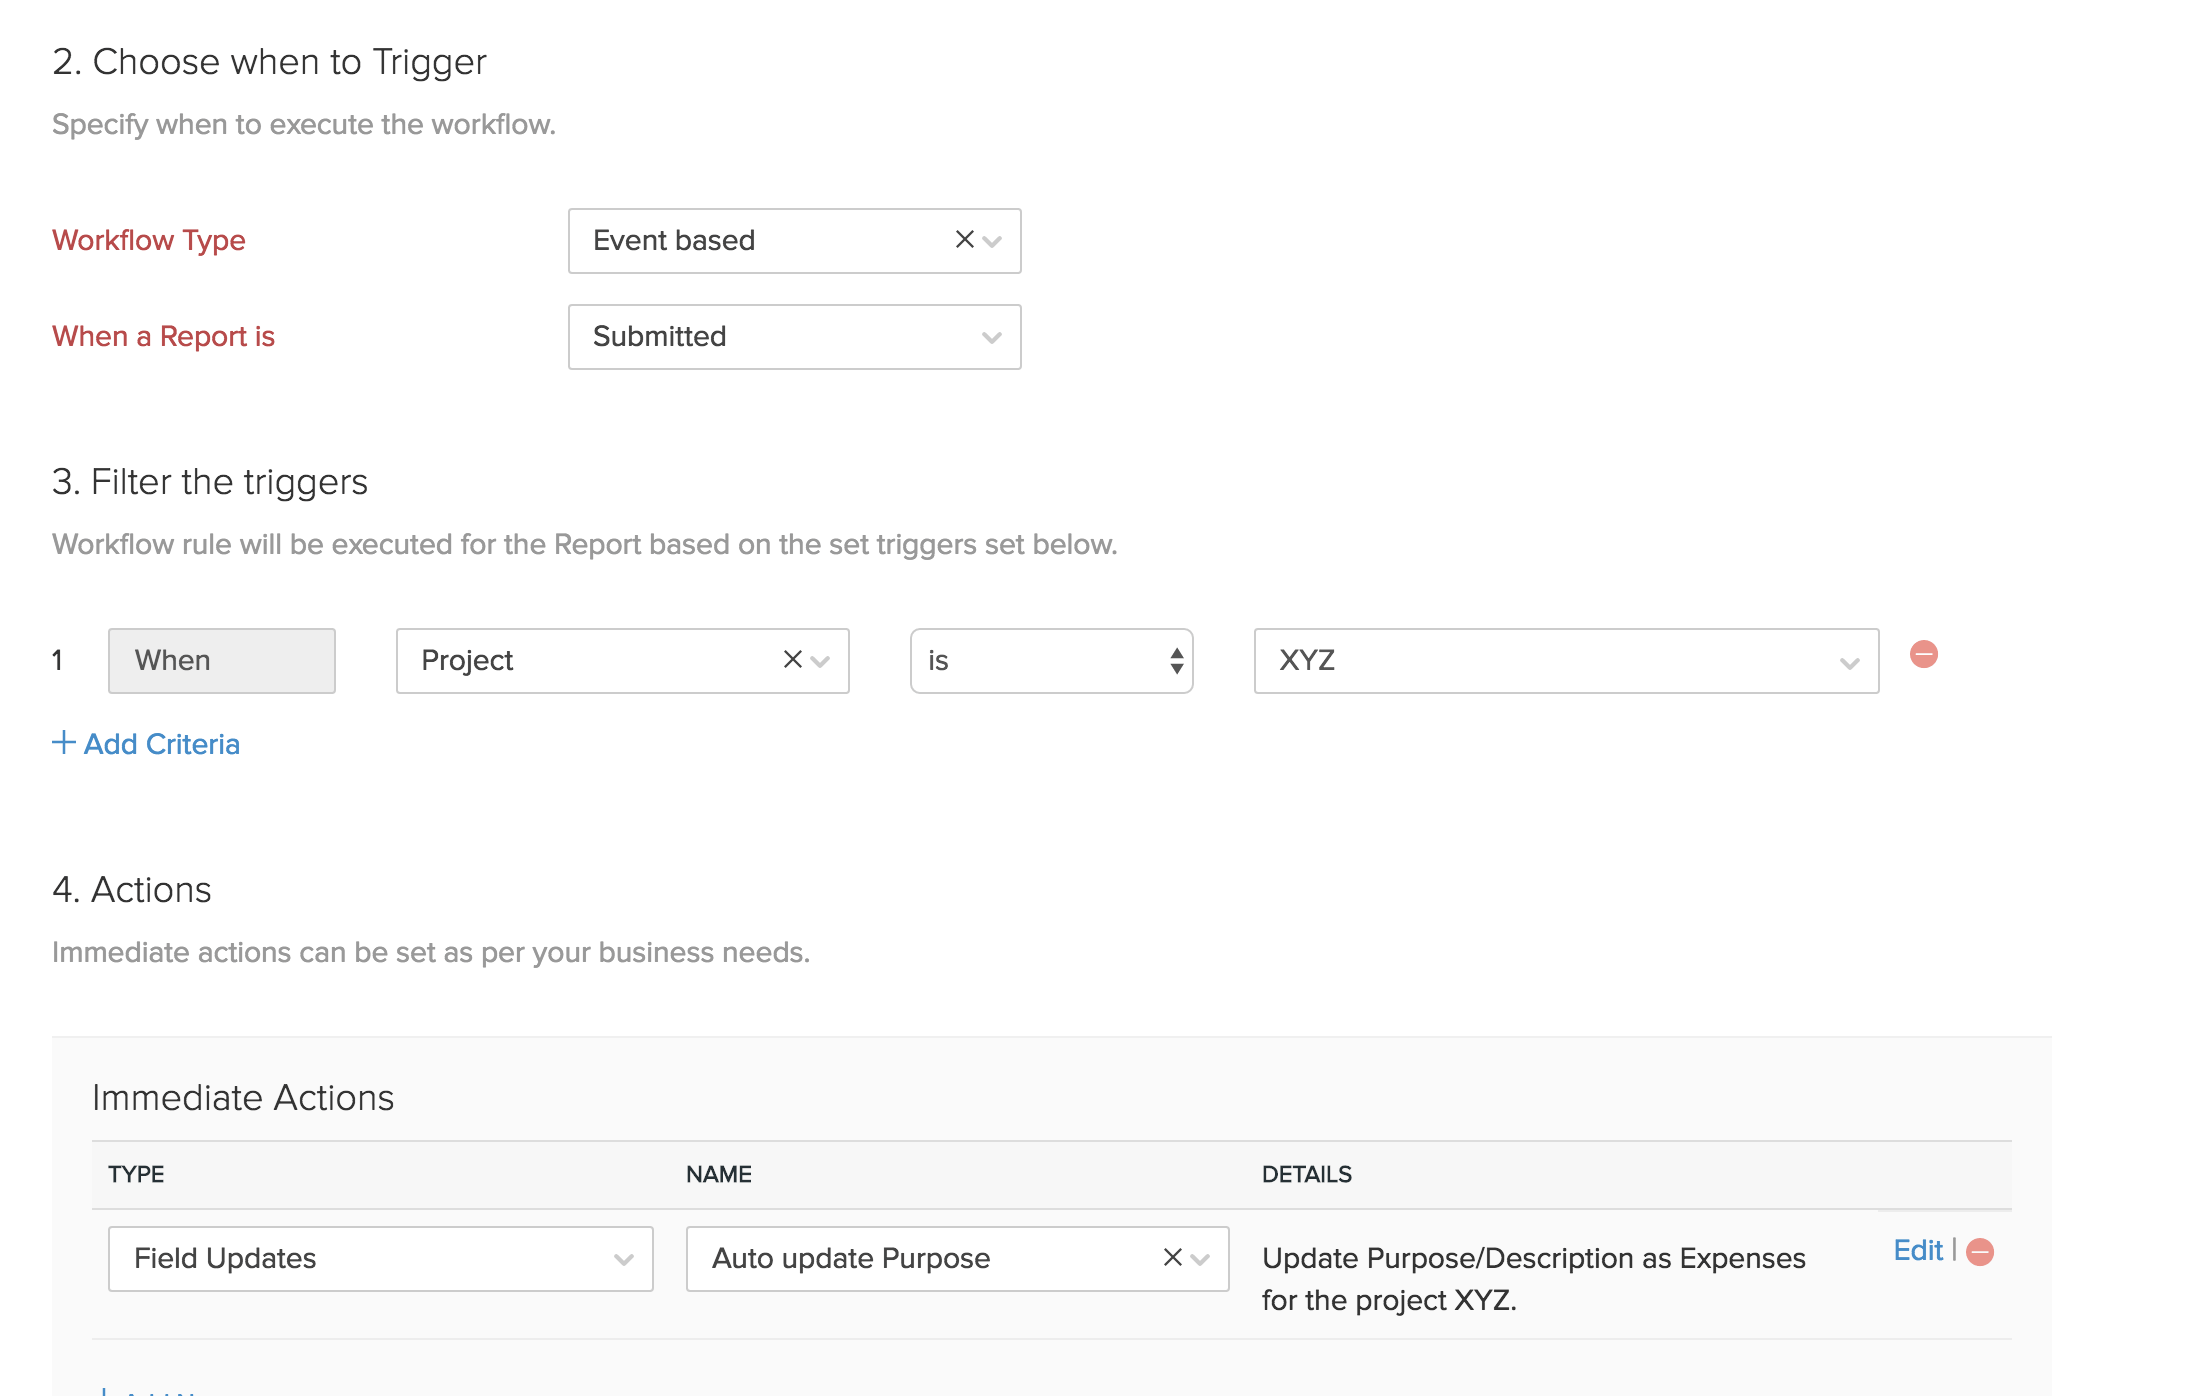This screenshot has height=1396, width=2200.
Task: Expand the Auto update Purpose dropdown chevron
Action: click(x=1201, y=1259)
